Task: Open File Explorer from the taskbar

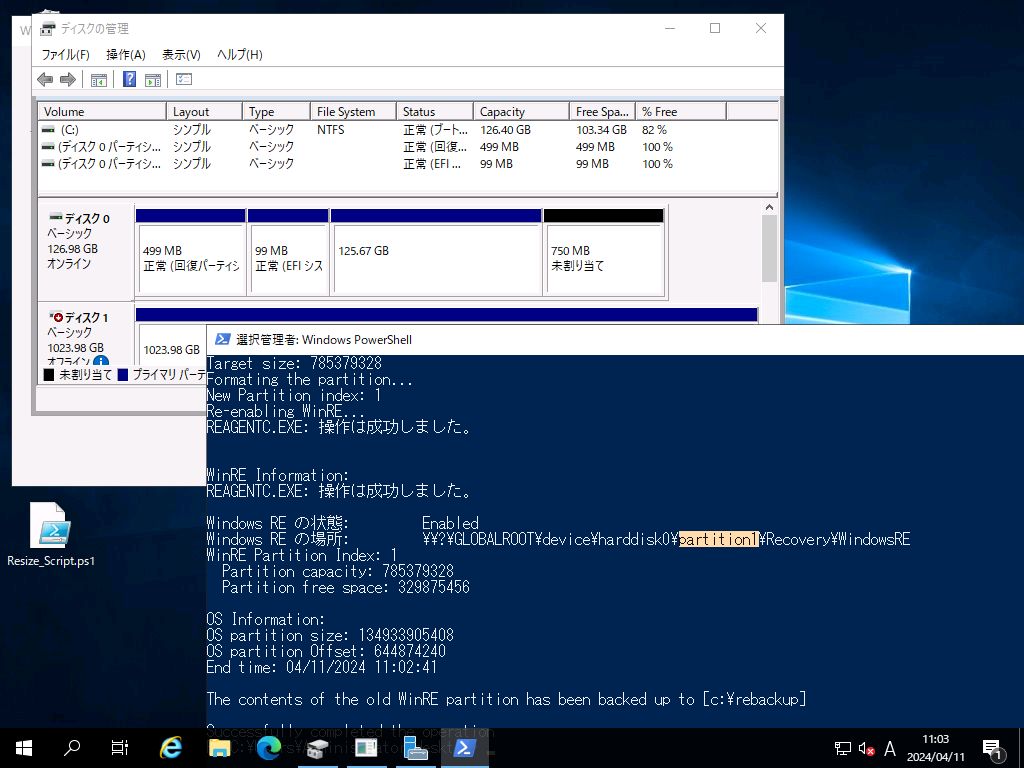Action: pyautogui.click(x=218, y=747)
